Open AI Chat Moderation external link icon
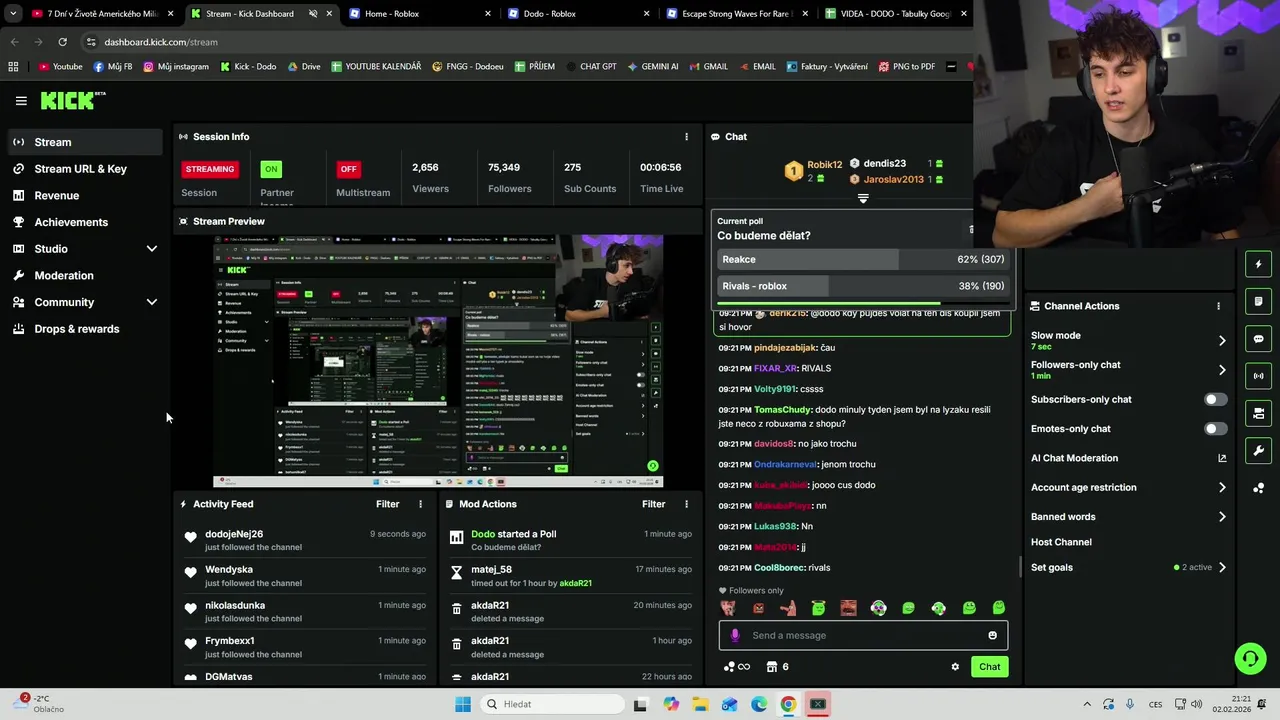Screen dimensions: 1280x720 pos(1222,458)
